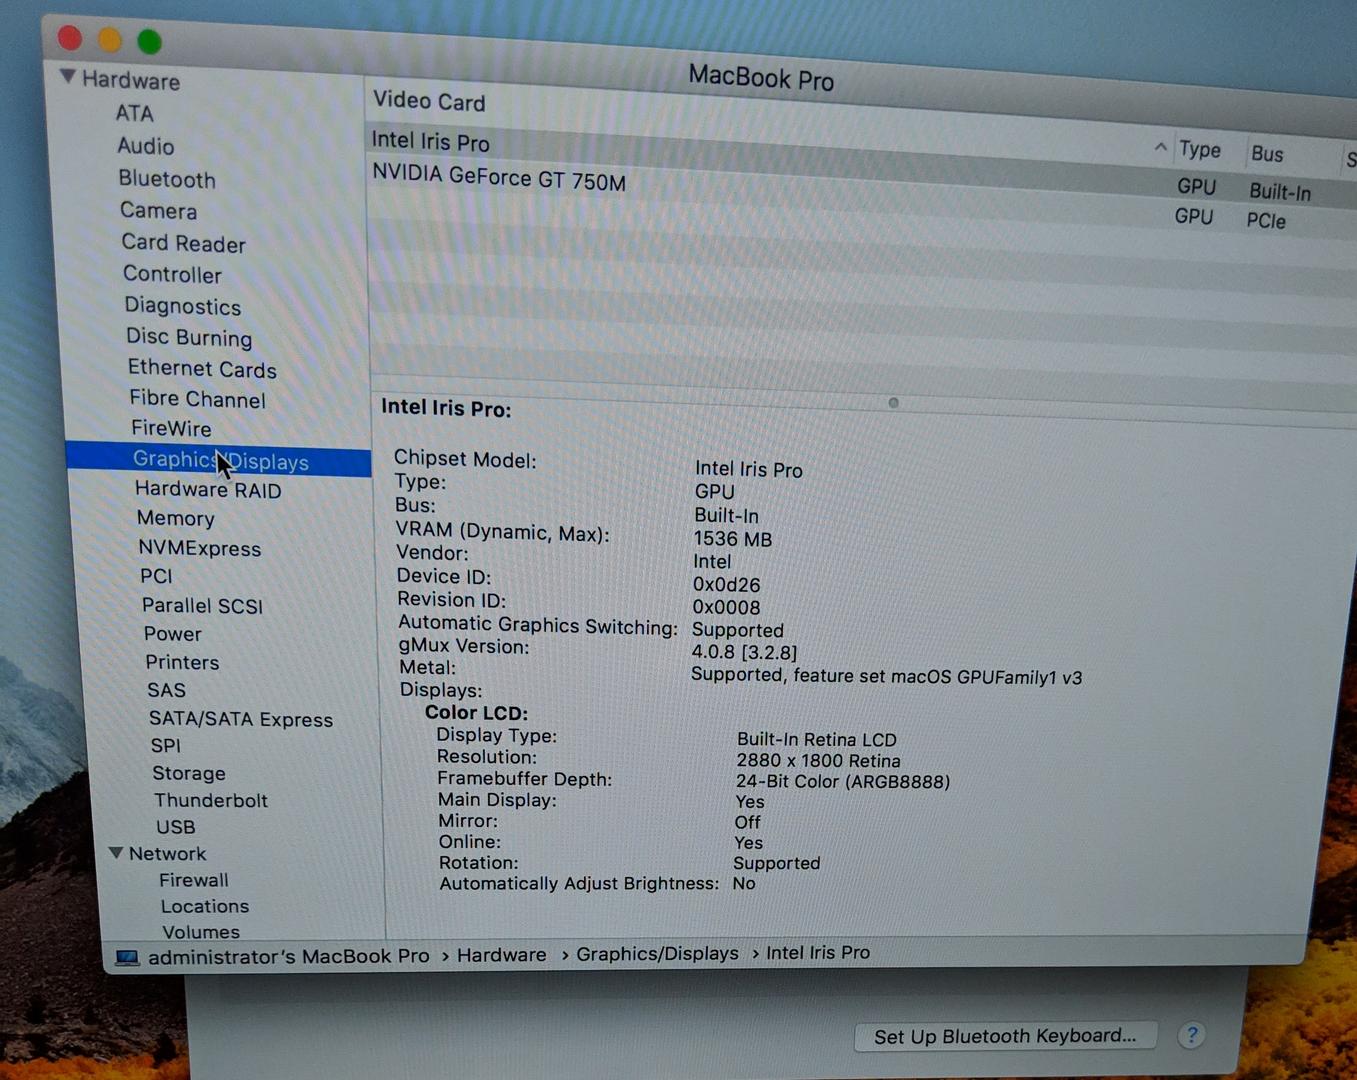Select Bluetooth in the sidebar
The height and width of the screenshot is (1080, 1357).
pyautogui.click(x=167, y=179)
